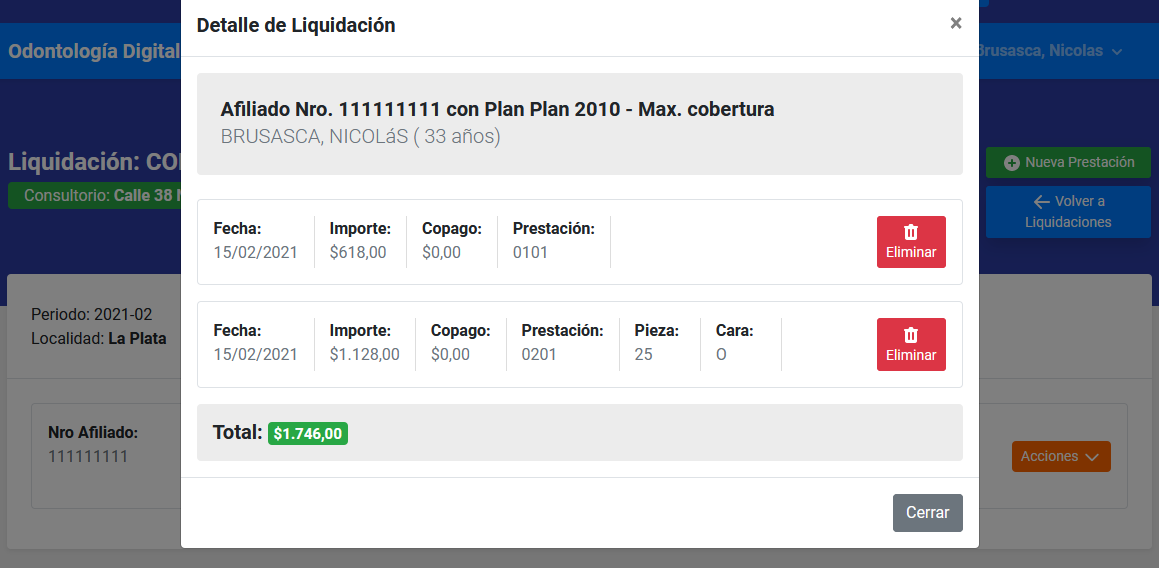Viewport: 1159px width, 568px height.
Task: Select affiliate number 111111111 in the card
Action: (x=88, y=456)
